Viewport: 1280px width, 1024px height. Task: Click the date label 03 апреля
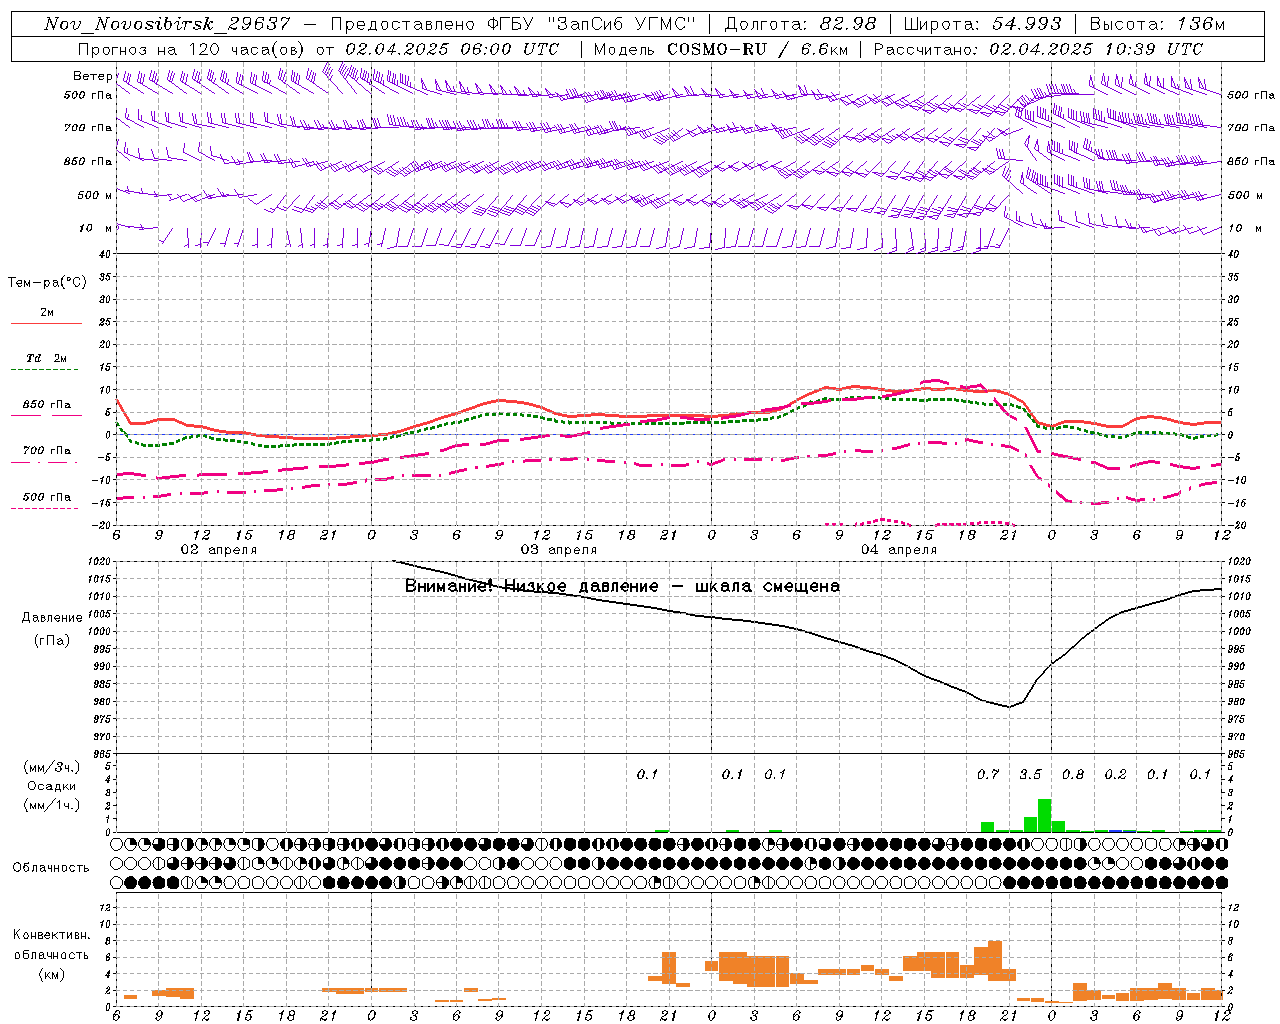click(558, 550)
